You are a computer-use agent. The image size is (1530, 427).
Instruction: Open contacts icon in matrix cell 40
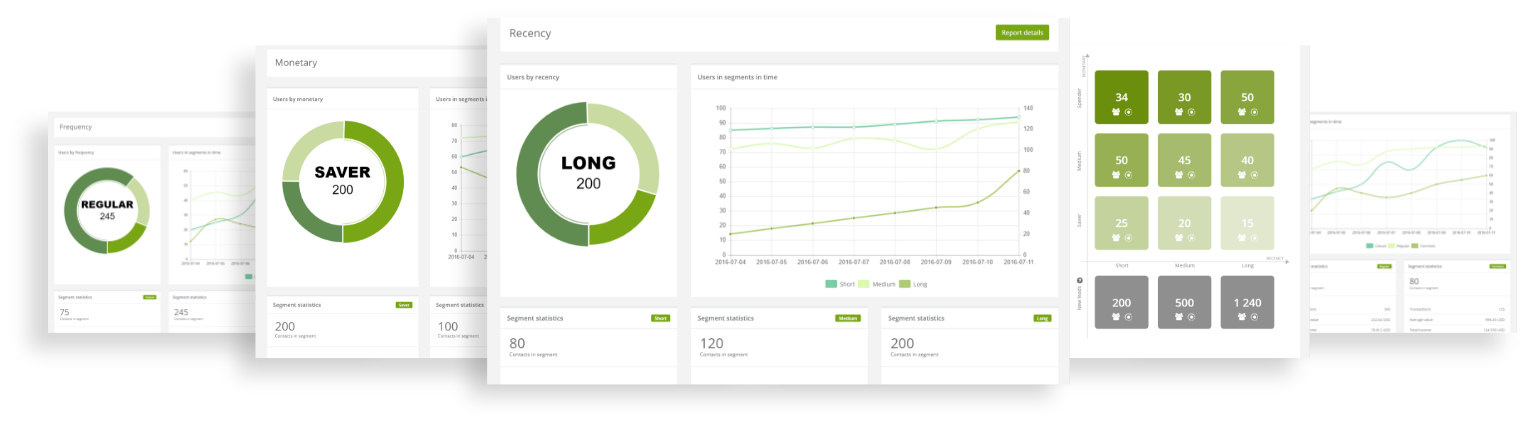(x=1242, y=176)
